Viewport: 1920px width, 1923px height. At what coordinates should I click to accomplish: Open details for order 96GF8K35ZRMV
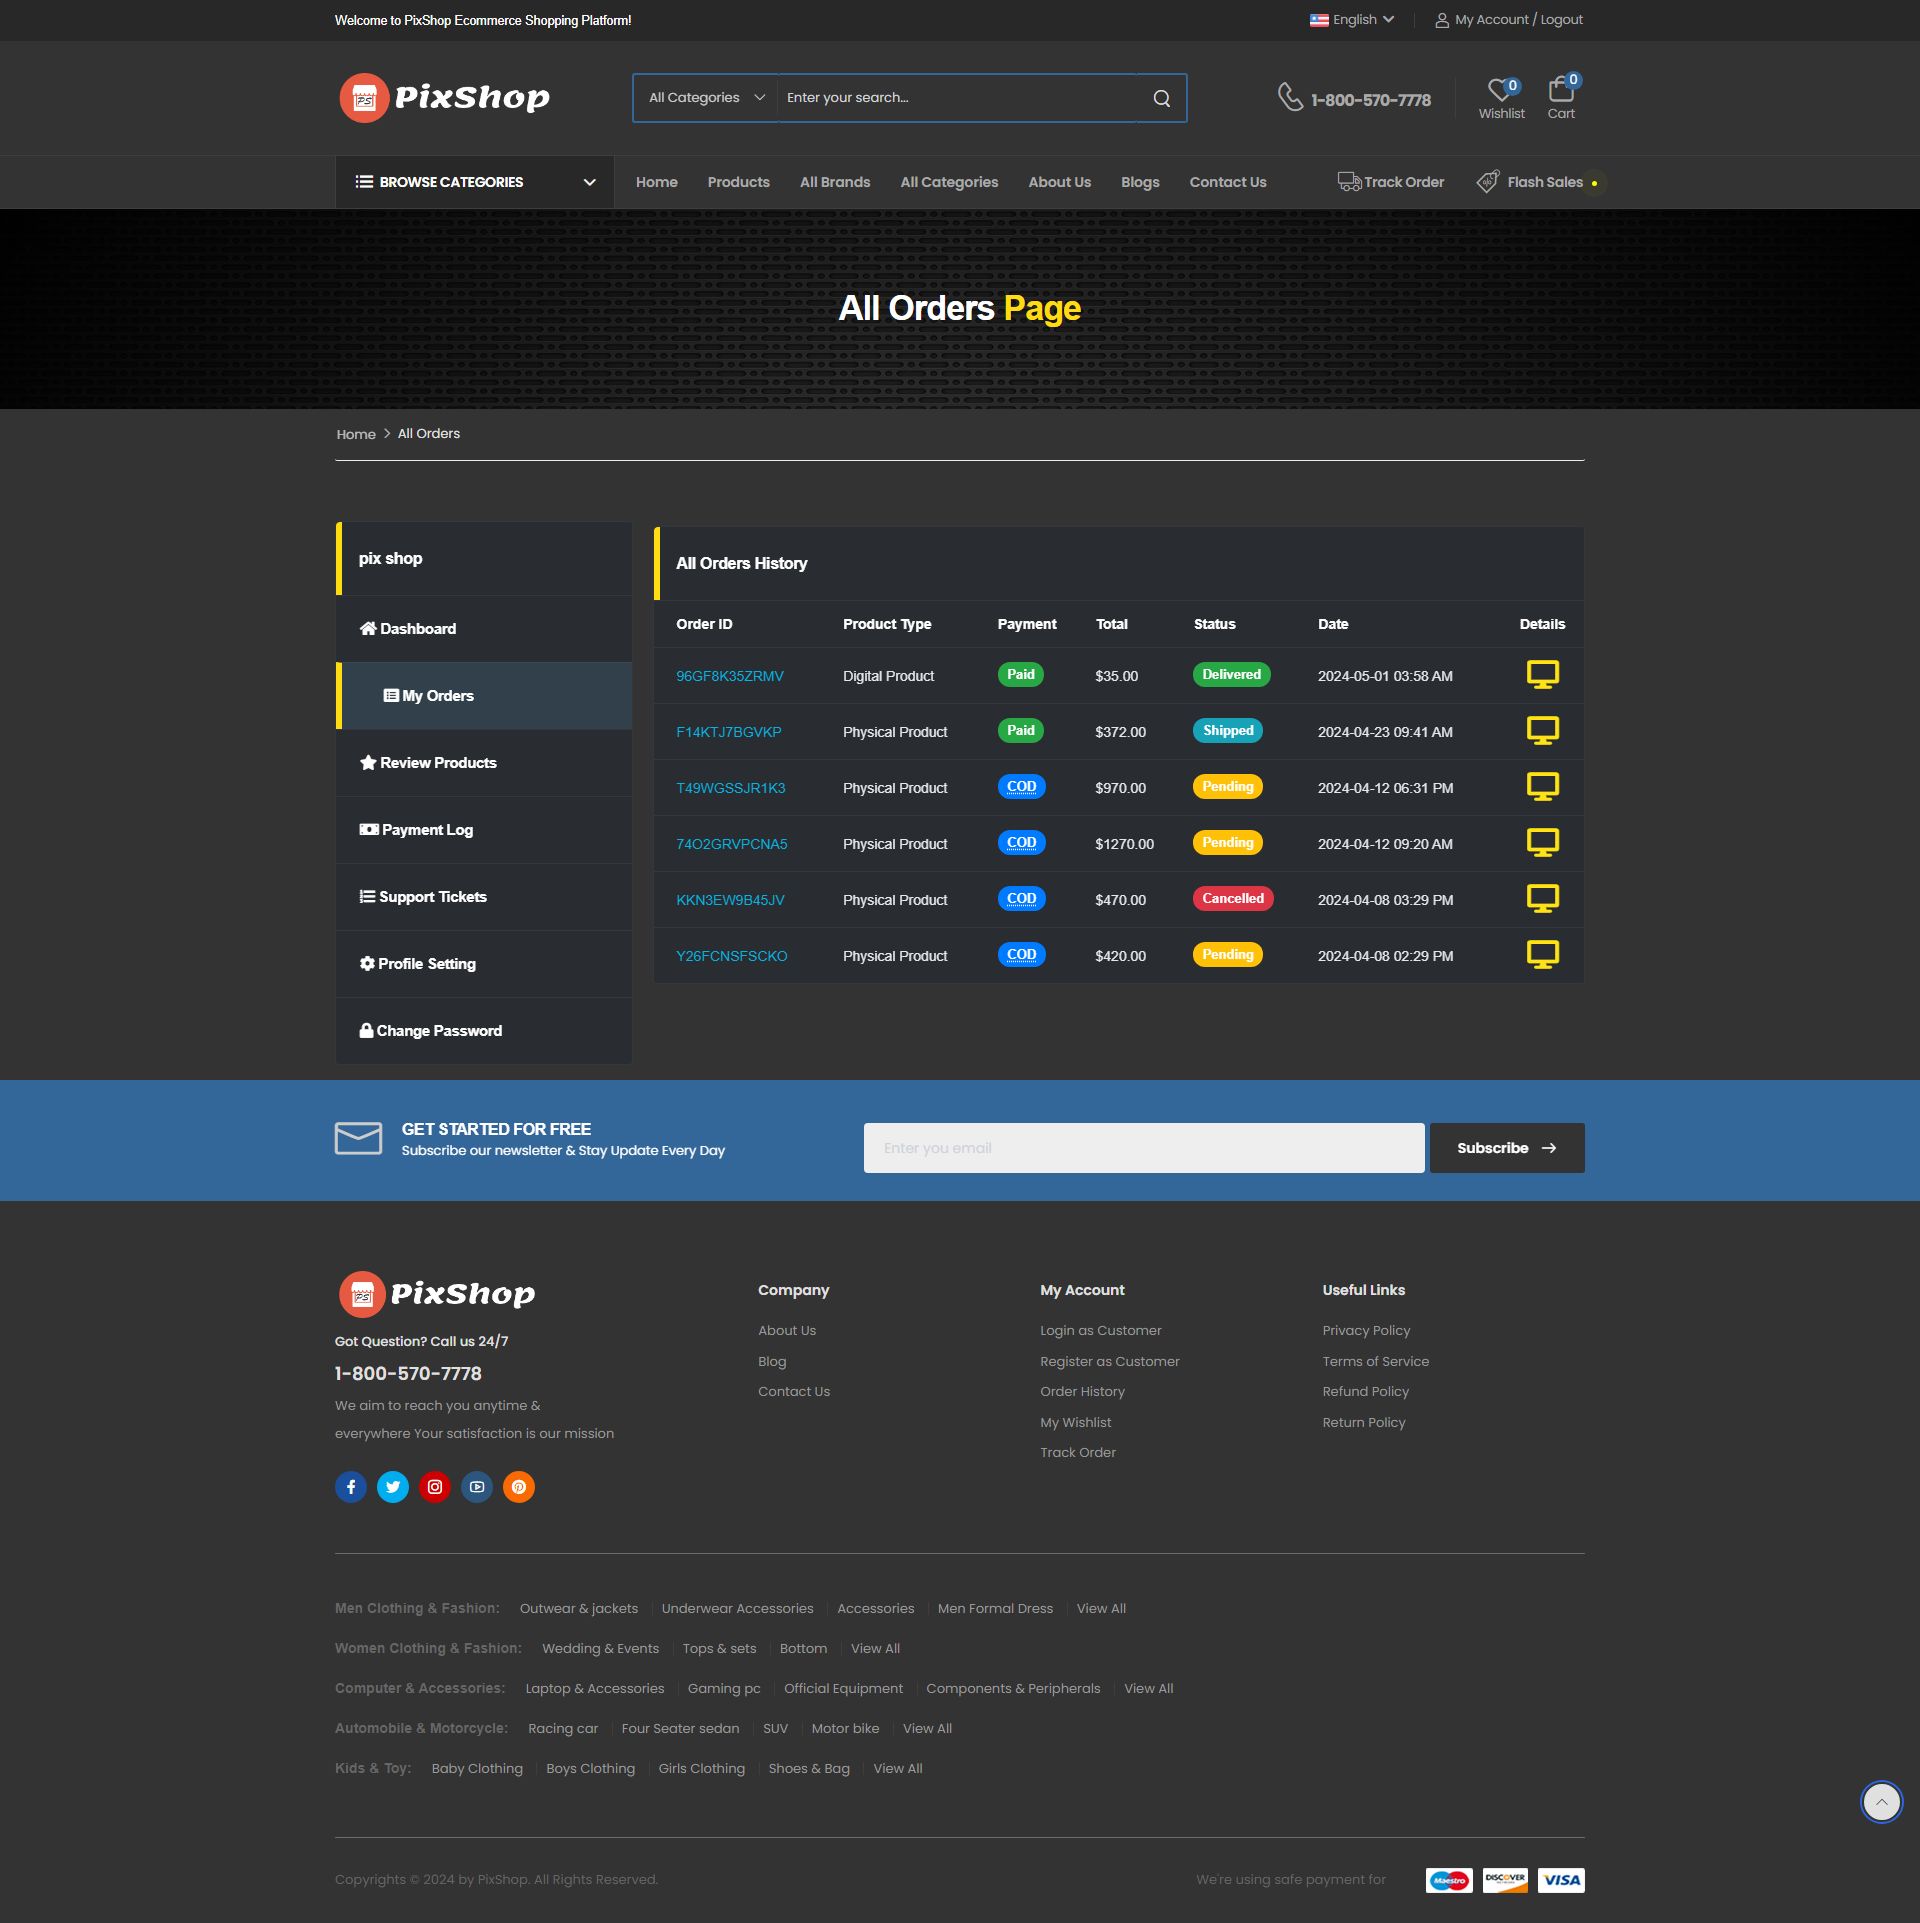1542,675
